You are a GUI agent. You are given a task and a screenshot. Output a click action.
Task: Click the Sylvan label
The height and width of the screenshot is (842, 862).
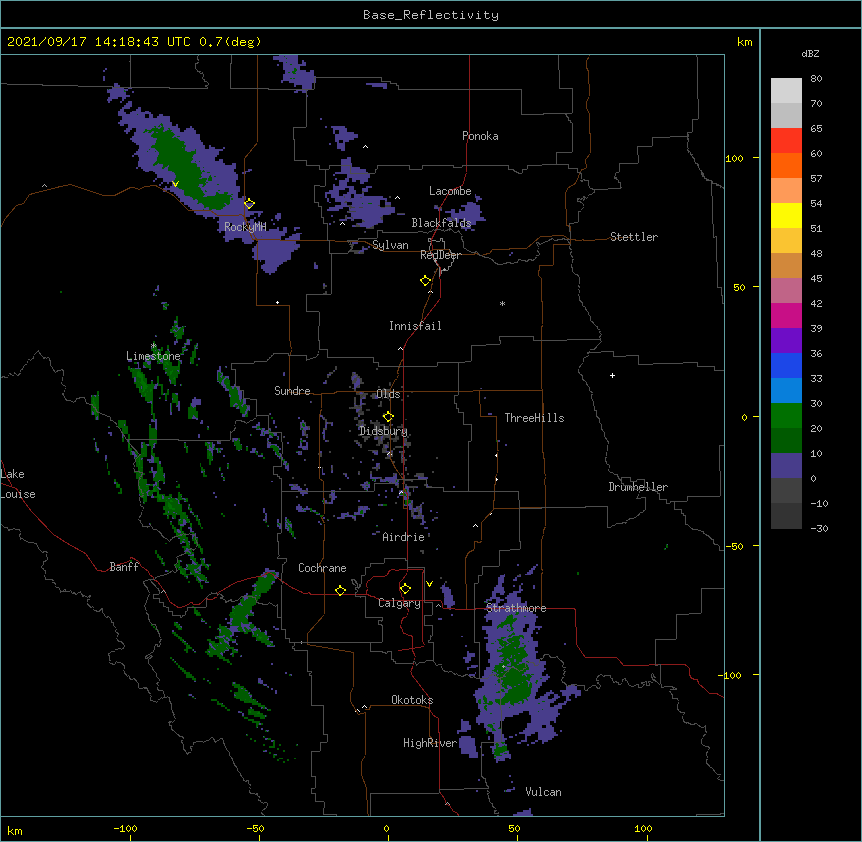pyautogui.click(x=390, y=245)
